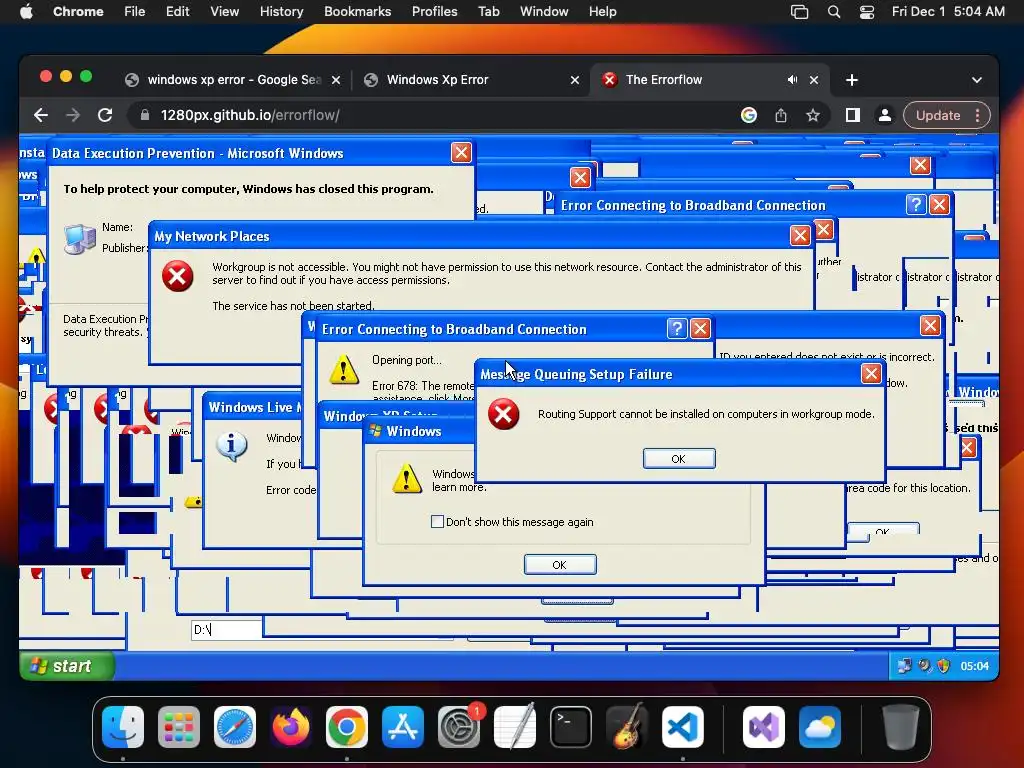Viewport: 1024px width, 768px height.
Task: Open the Profiles menu
Action: [434, 12]
